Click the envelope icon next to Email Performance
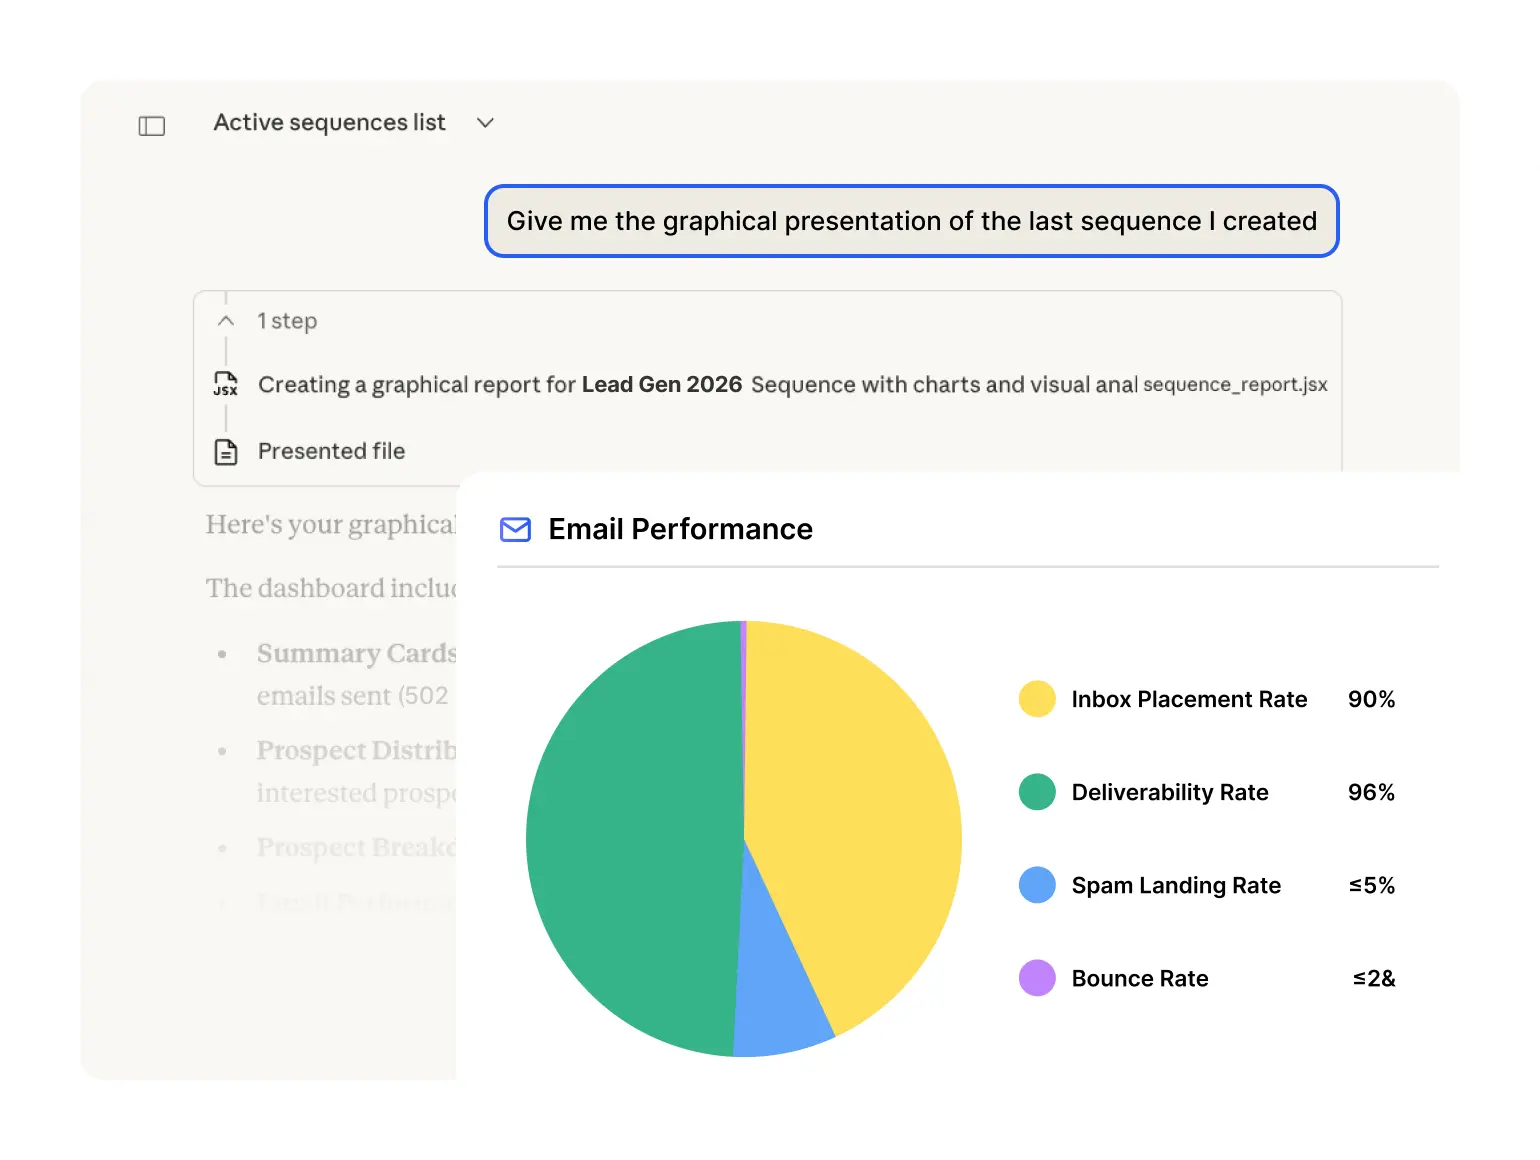The height and width of the screenshot is (1160, 1540). pyautogui.click(x=515, y=530)
